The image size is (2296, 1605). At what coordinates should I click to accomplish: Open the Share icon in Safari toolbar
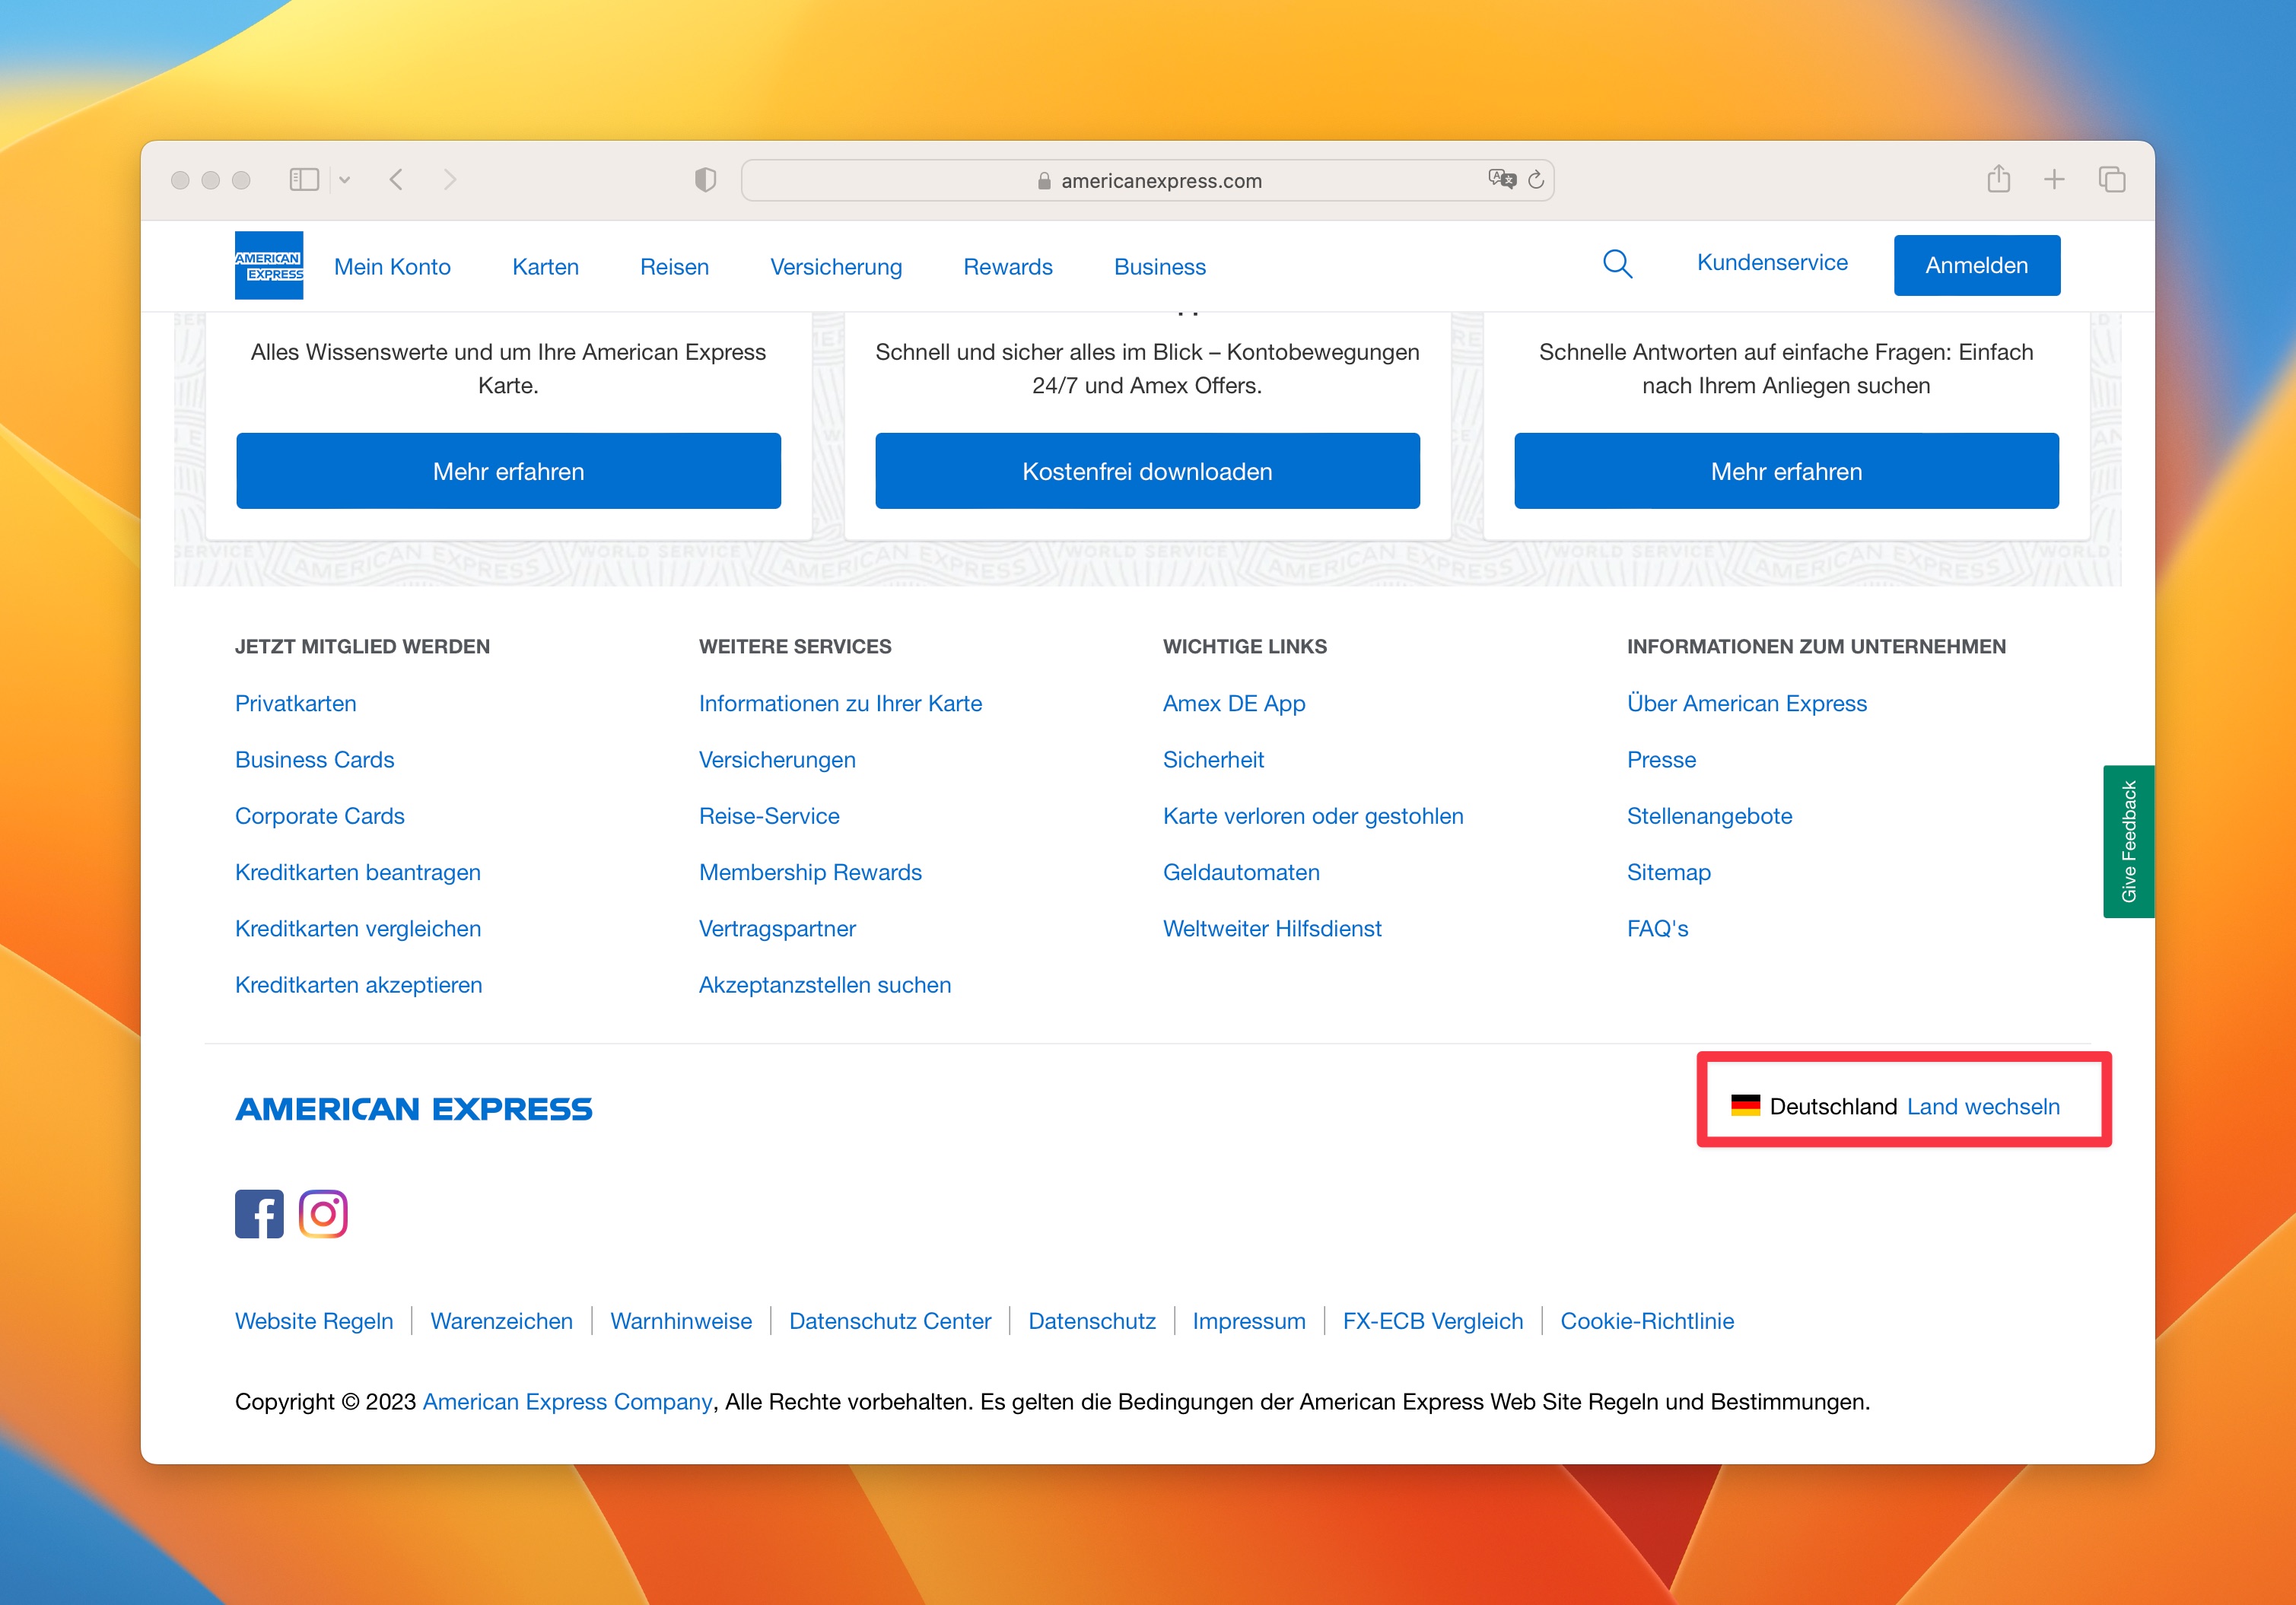tap(1999, 179)
